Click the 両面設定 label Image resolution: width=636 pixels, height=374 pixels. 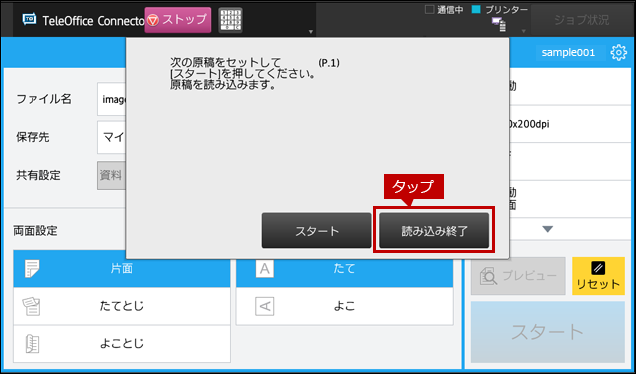pos(35,231)
